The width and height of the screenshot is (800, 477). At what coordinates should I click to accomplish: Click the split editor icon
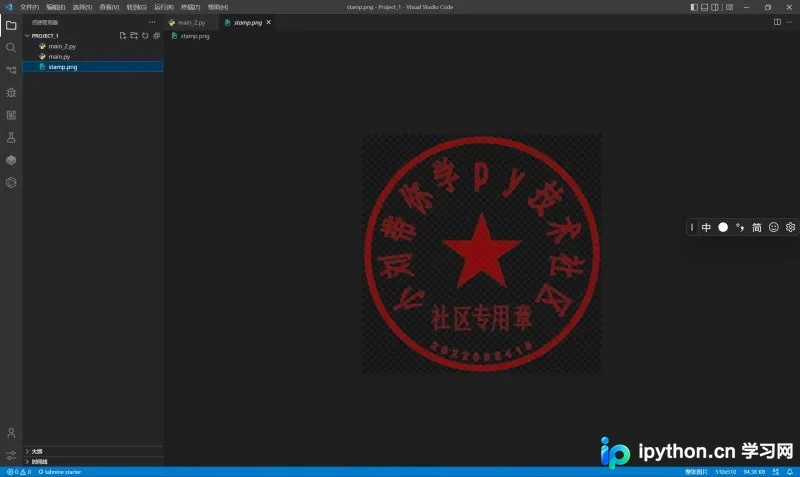777,22
